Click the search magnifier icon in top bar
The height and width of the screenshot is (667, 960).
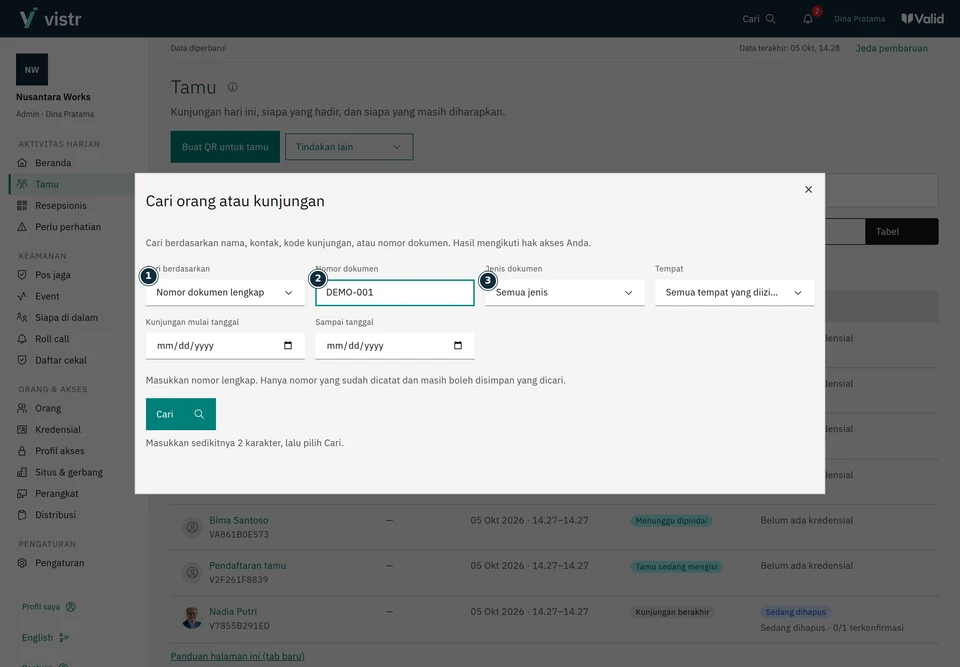pos(770,19)
